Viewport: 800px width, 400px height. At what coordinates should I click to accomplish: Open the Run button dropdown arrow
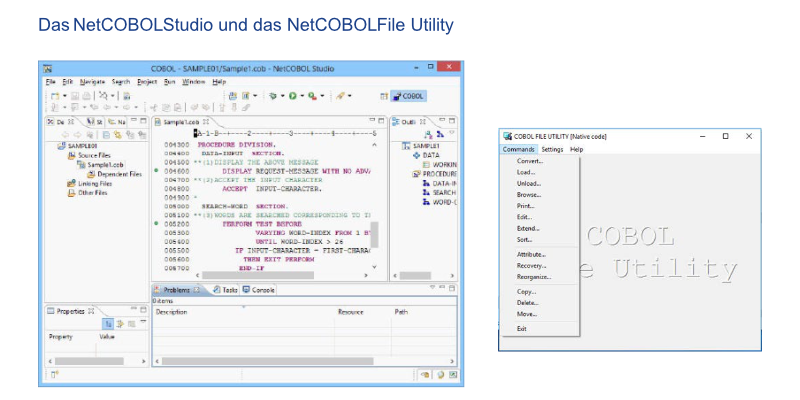(302, 96)
